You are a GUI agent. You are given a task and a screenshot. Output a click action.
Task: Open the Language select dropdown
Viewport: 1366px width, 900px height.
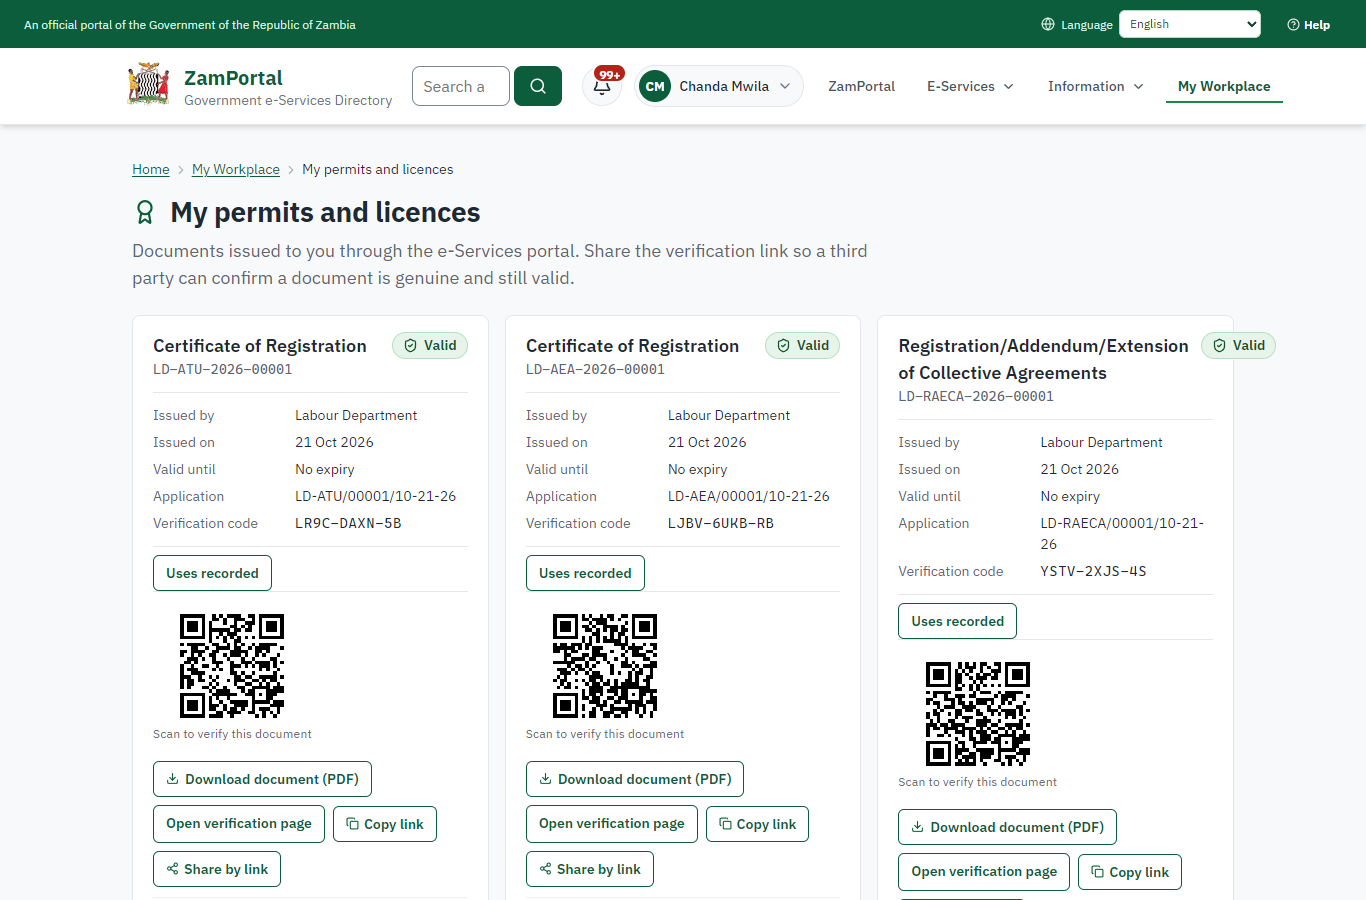[x=1190, y=24]
